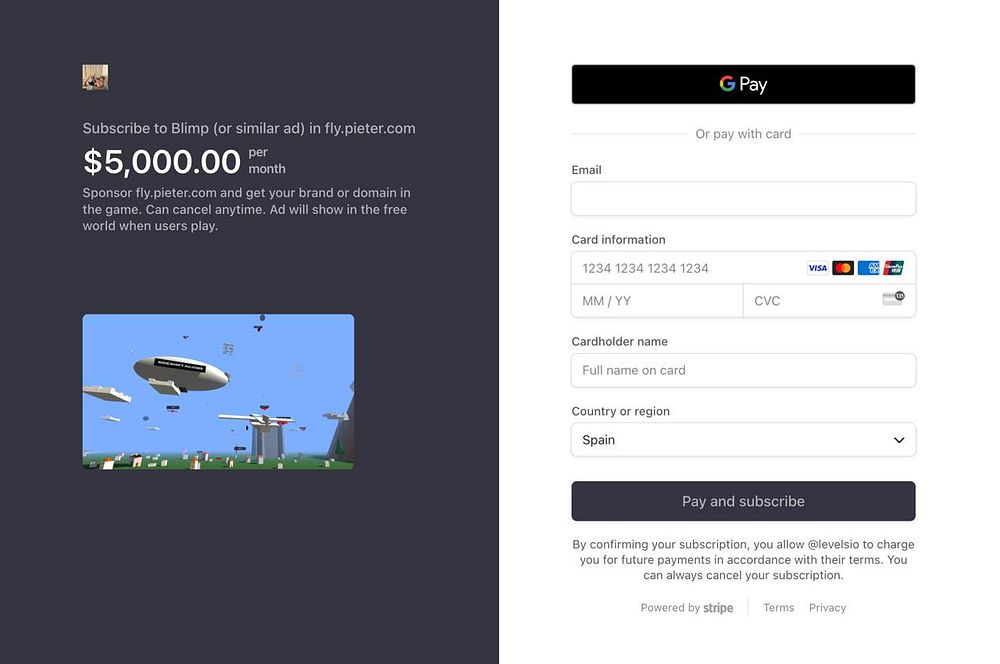Click the merchant avatar image
1000x664 pixels.
click(x=95, y=77)
